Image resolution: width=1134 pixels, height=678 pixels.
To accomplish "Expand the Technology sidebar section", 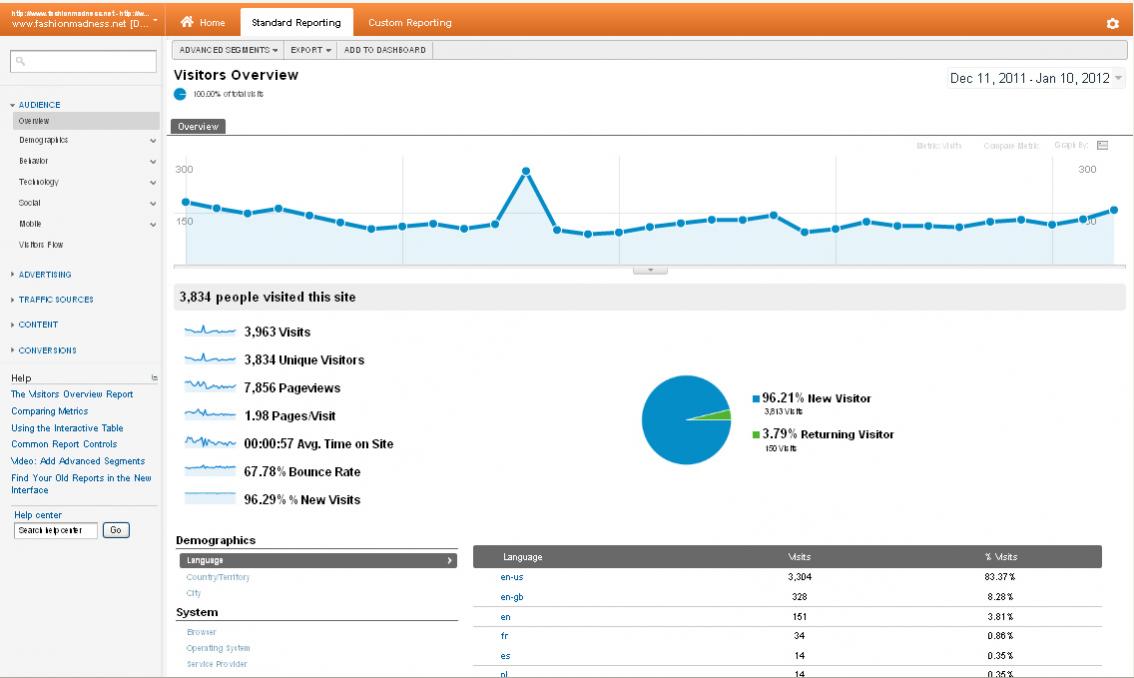I will pos(153,182).
